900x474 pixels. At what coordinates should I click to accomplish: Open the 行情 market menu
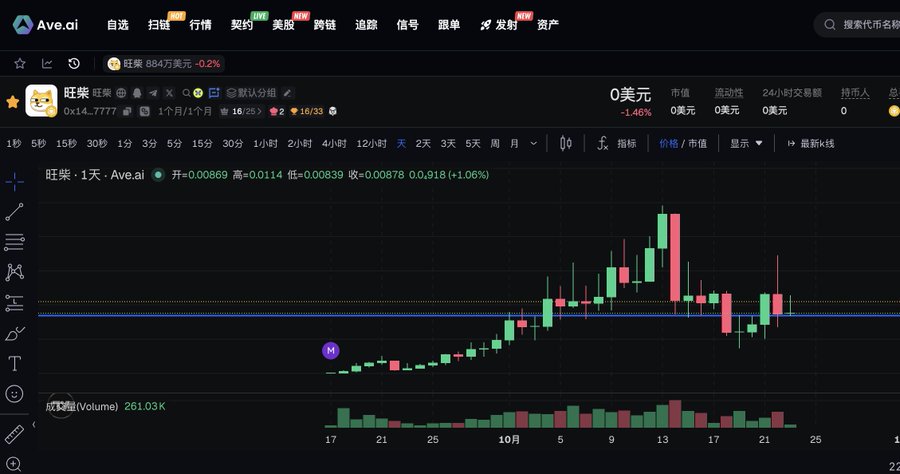click(x=200, y=25)
